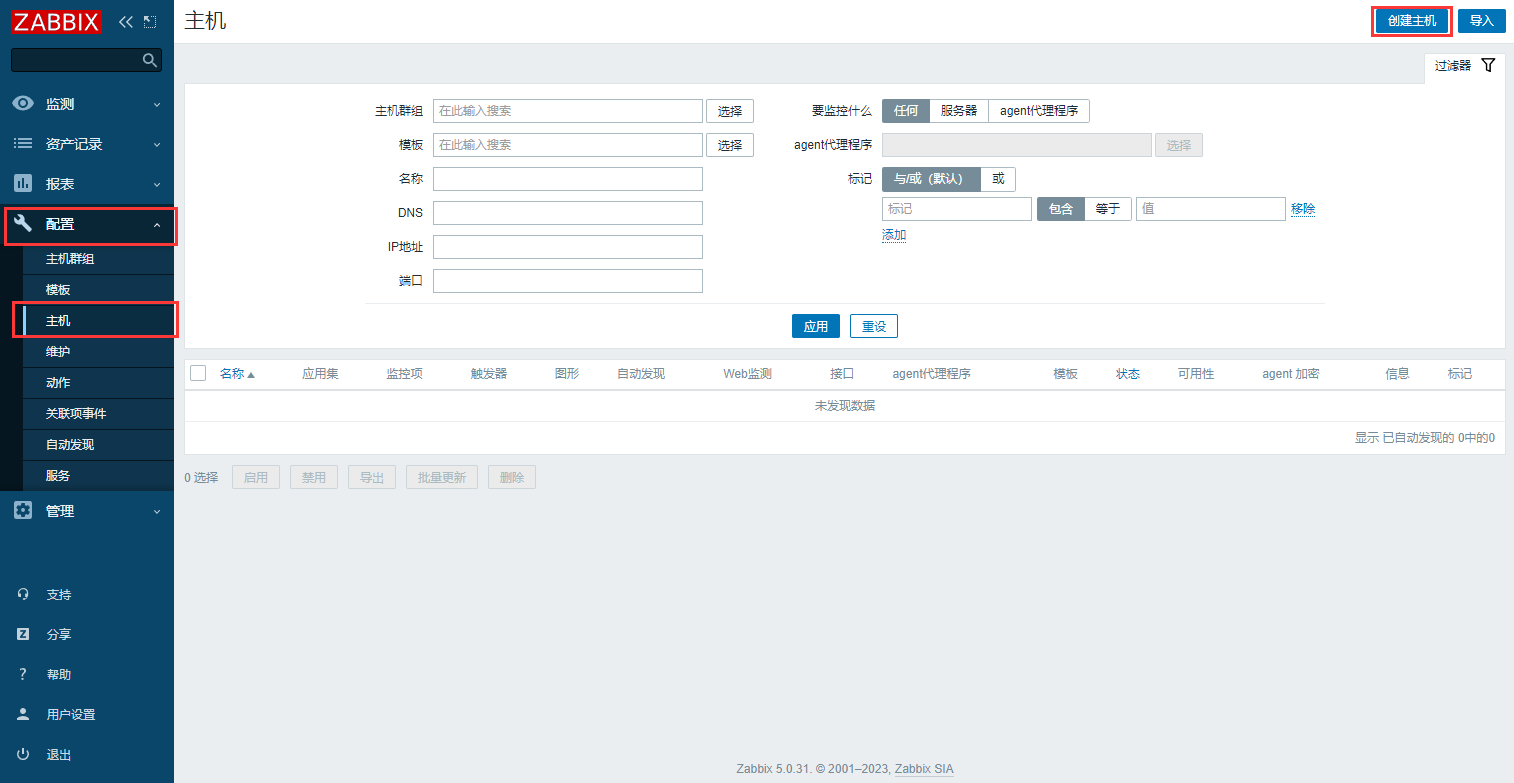Select 等于 tag operator

(1107, 209)
